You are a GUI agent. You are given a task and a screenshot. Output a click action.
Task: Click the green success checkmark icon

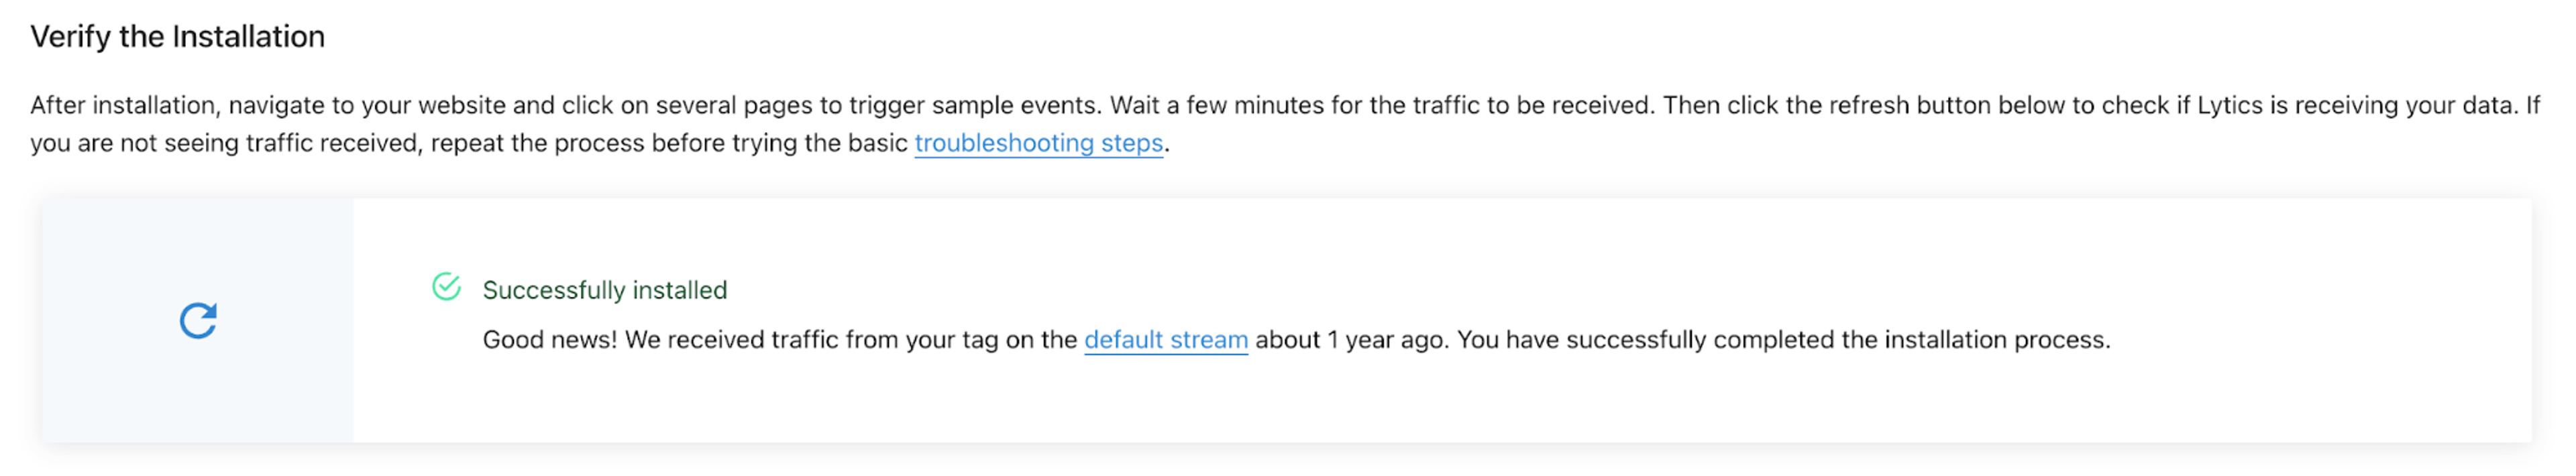click(x=446, y=287)
